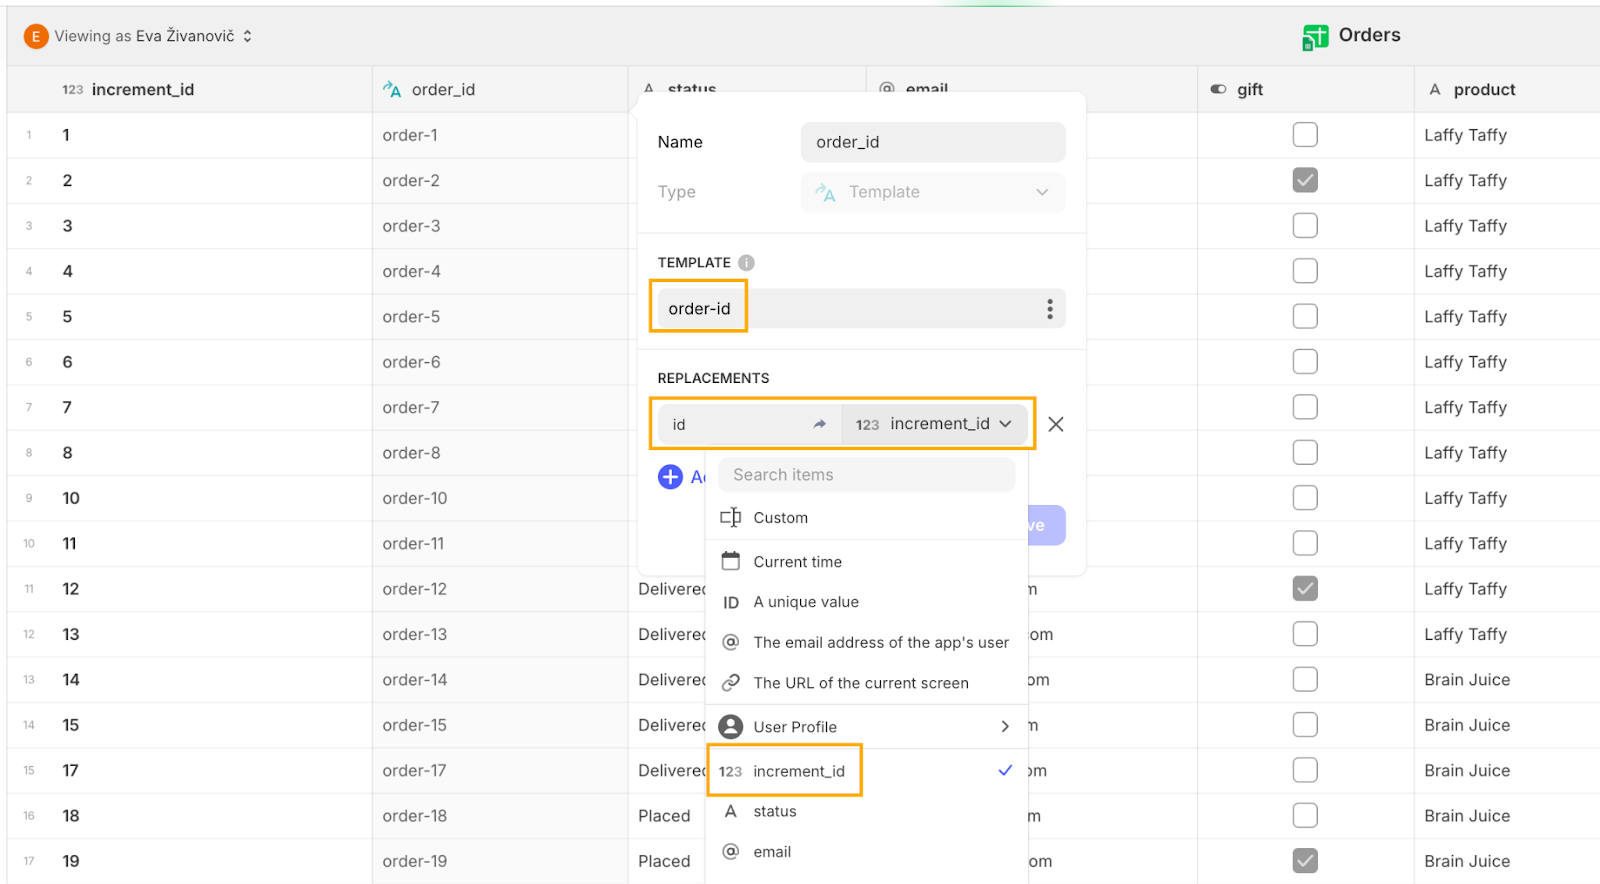Uncheck gift checkbox for order-12
The width and height of the screenshot is (1600, 884).
point(1305,588)
